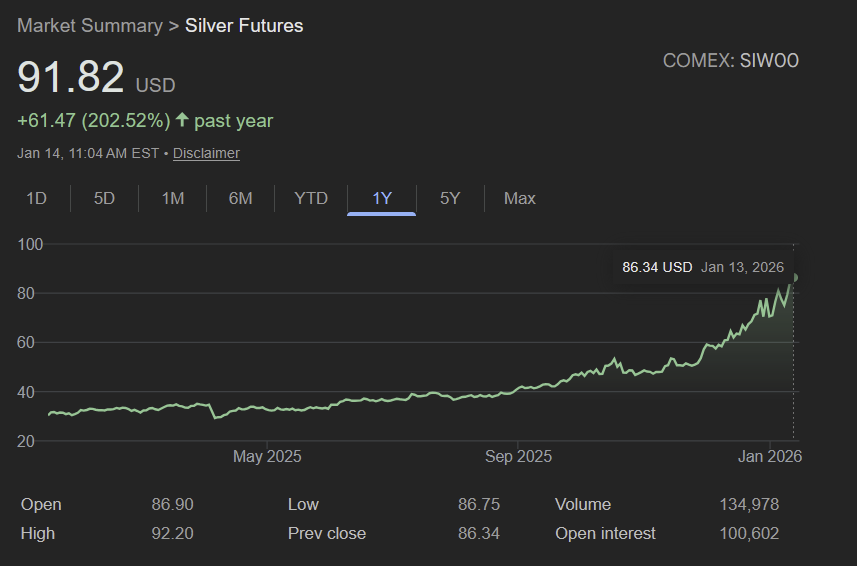Click the Open interest value 100,602
The height and width of the screenshot is (566, 857).
point(749,533)
